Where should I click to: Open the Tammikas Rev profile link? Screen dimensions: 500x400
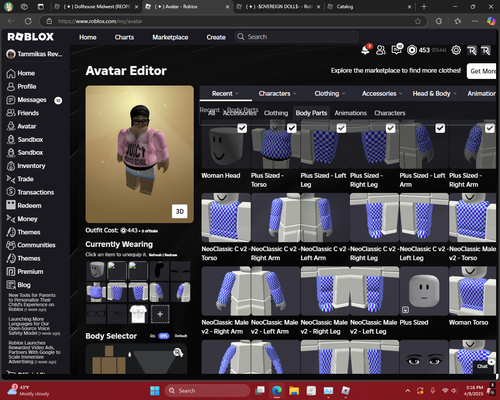click(x=35, y=54)
